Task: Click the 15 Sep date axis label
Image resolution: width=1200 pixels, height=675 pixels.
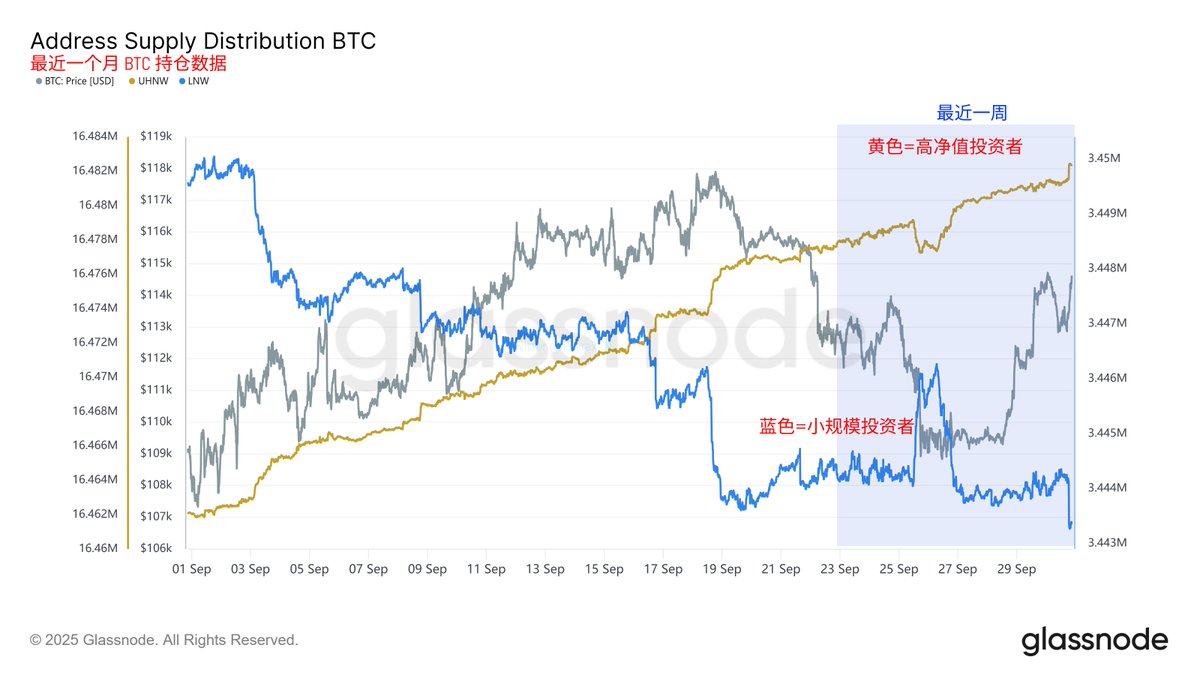Action: [x=604, y=569]
